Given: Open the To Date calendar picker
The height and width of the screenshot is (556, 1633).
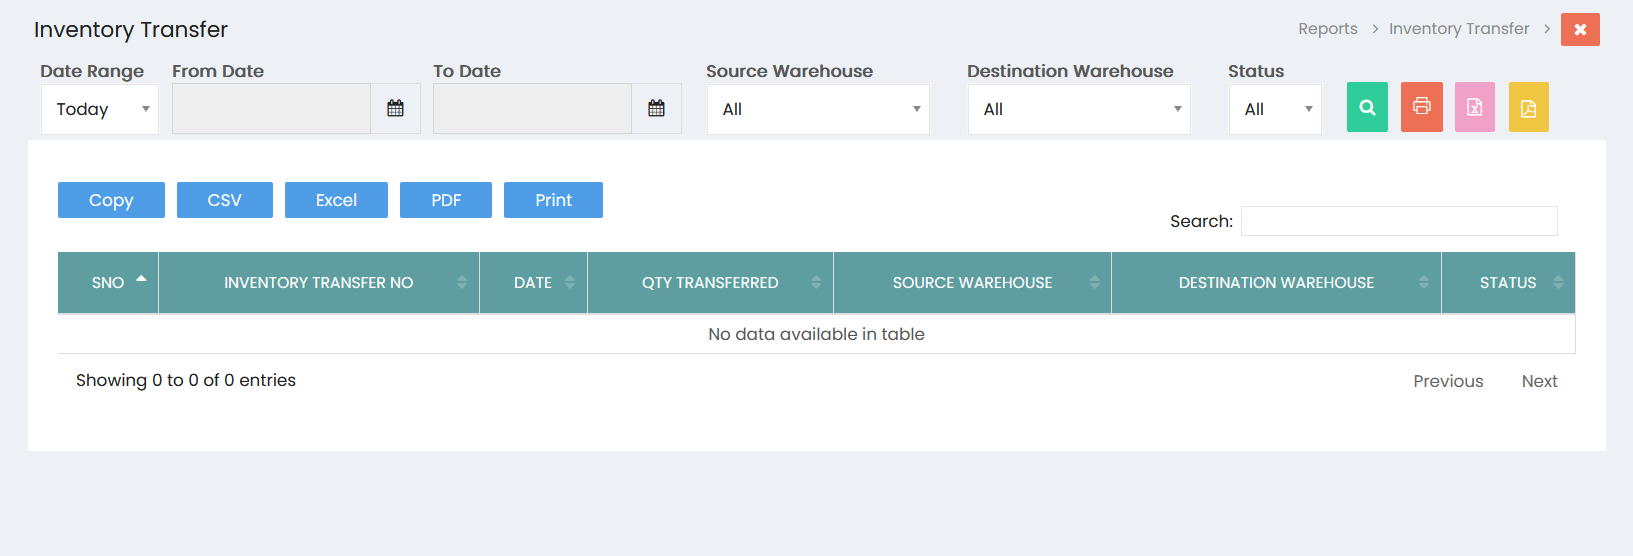Looking at the screenshot, I should 656,108.
